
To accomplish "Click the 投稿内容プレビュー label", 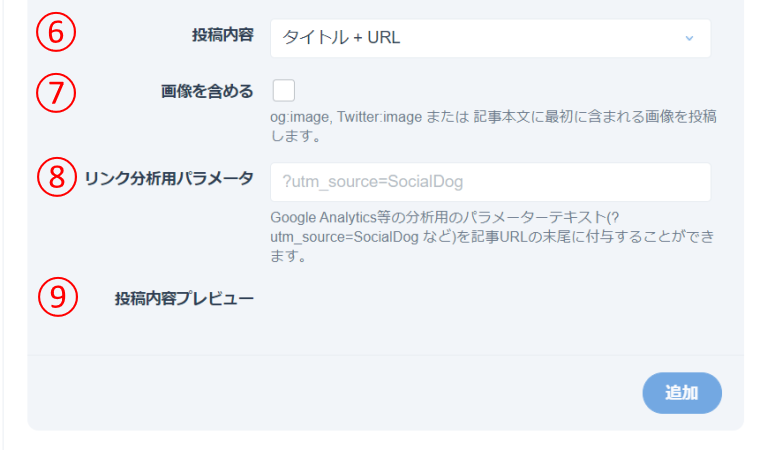I will [184, 298].
